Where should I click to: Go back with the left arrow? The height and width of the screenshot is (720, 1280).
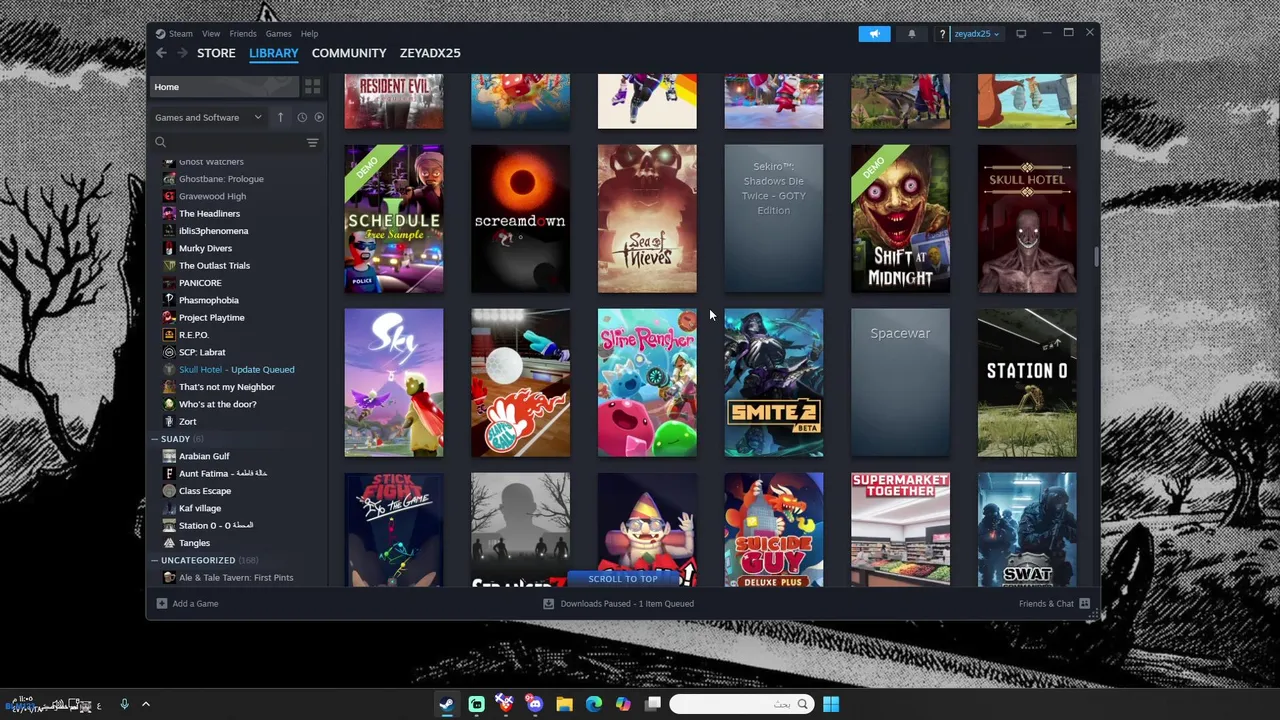pyautogui.click(x=161, y=53)
